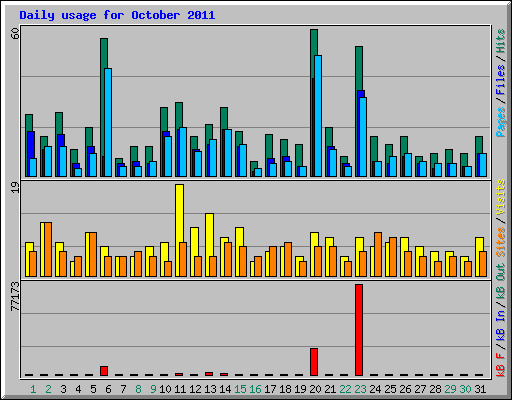
Task: Click the day 11 axis label
Action: click(180, 389)
